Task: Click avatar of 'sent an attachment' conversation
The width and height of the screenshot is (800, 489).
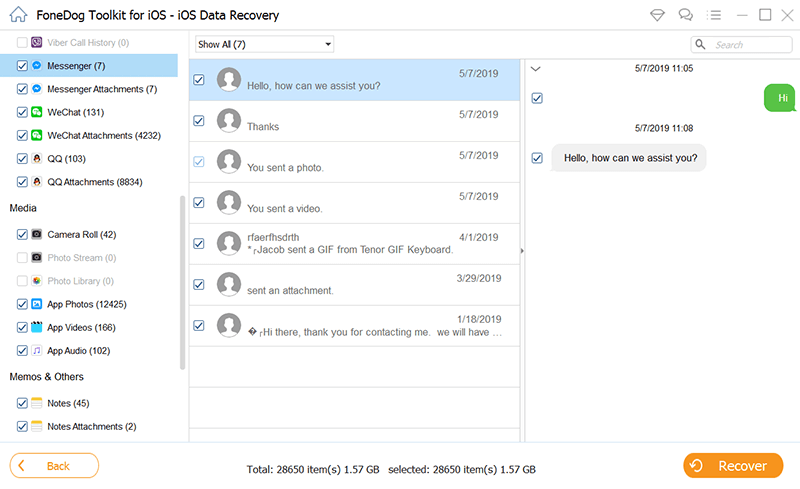Action: tap(229, 284)
